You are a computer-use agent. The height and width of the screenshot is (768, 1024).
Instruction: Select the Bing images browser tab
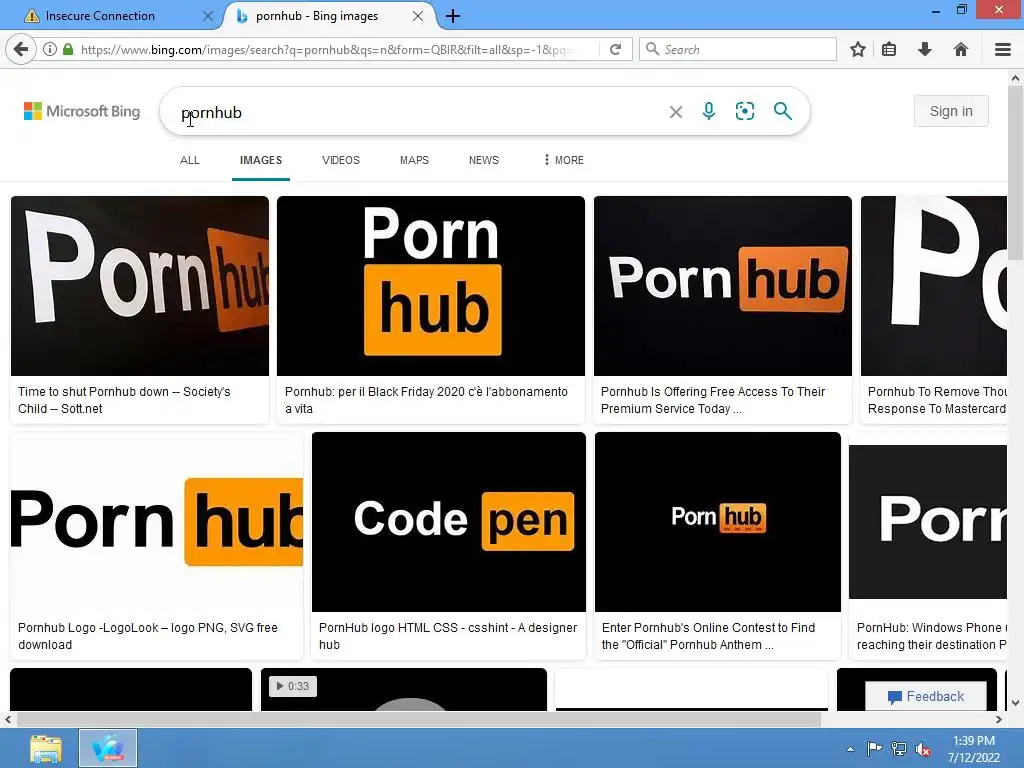pos(317,16)
